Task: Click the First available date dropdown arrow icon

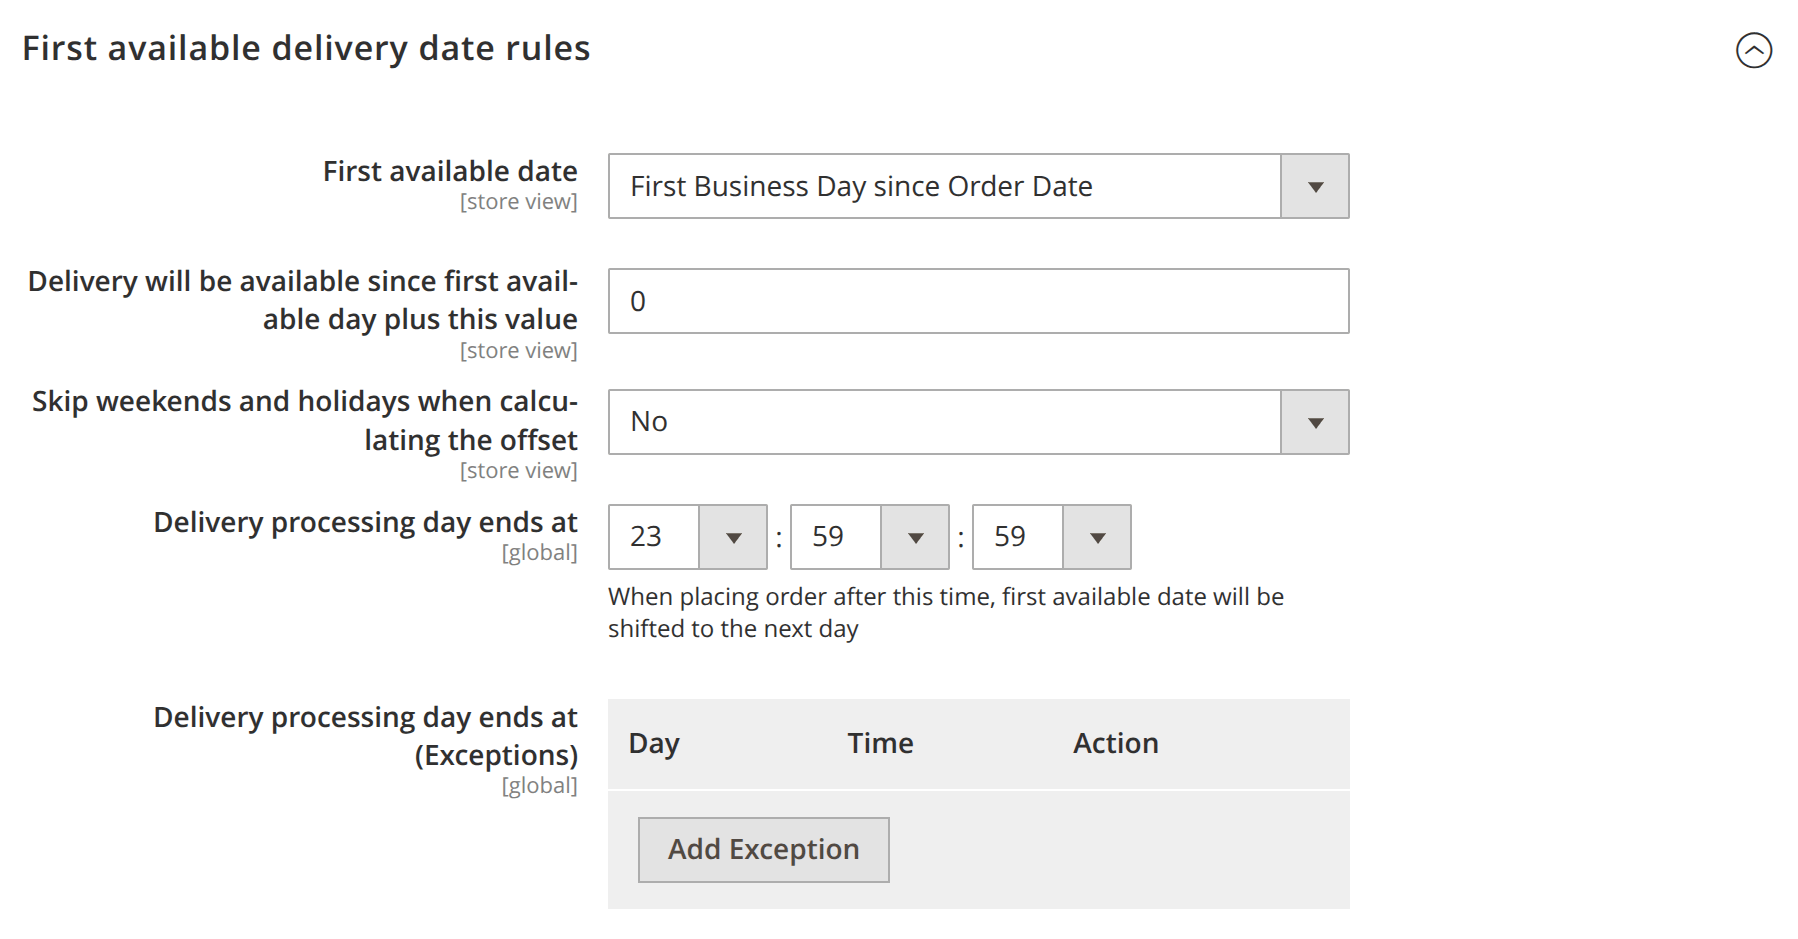Action: (1313, 185)
